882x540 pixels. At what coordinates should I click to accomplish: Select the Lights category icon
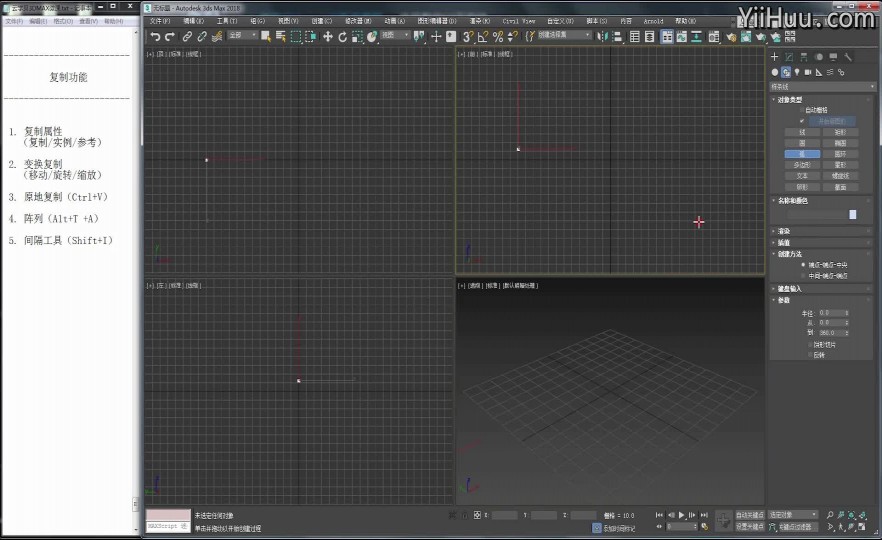(x=797, y=72)
